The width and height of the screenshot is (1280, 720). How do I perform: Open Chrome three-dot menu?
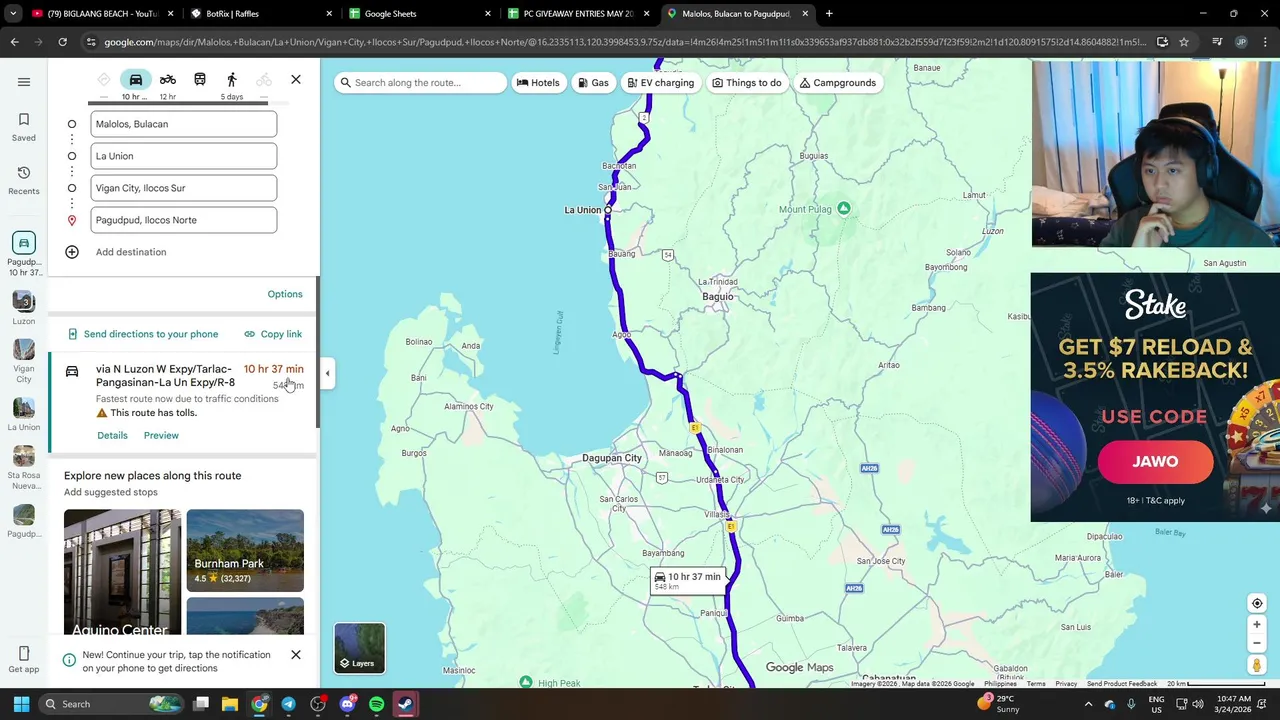1265,42
